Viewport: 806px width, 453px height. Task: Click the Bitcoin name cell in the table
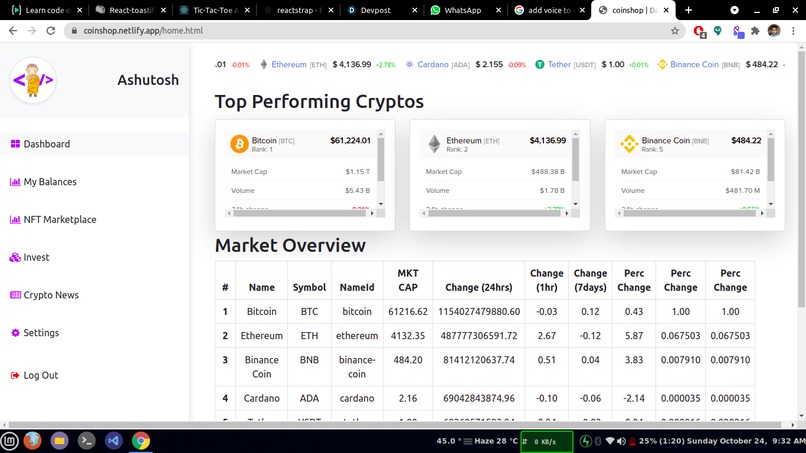point(262,312)
